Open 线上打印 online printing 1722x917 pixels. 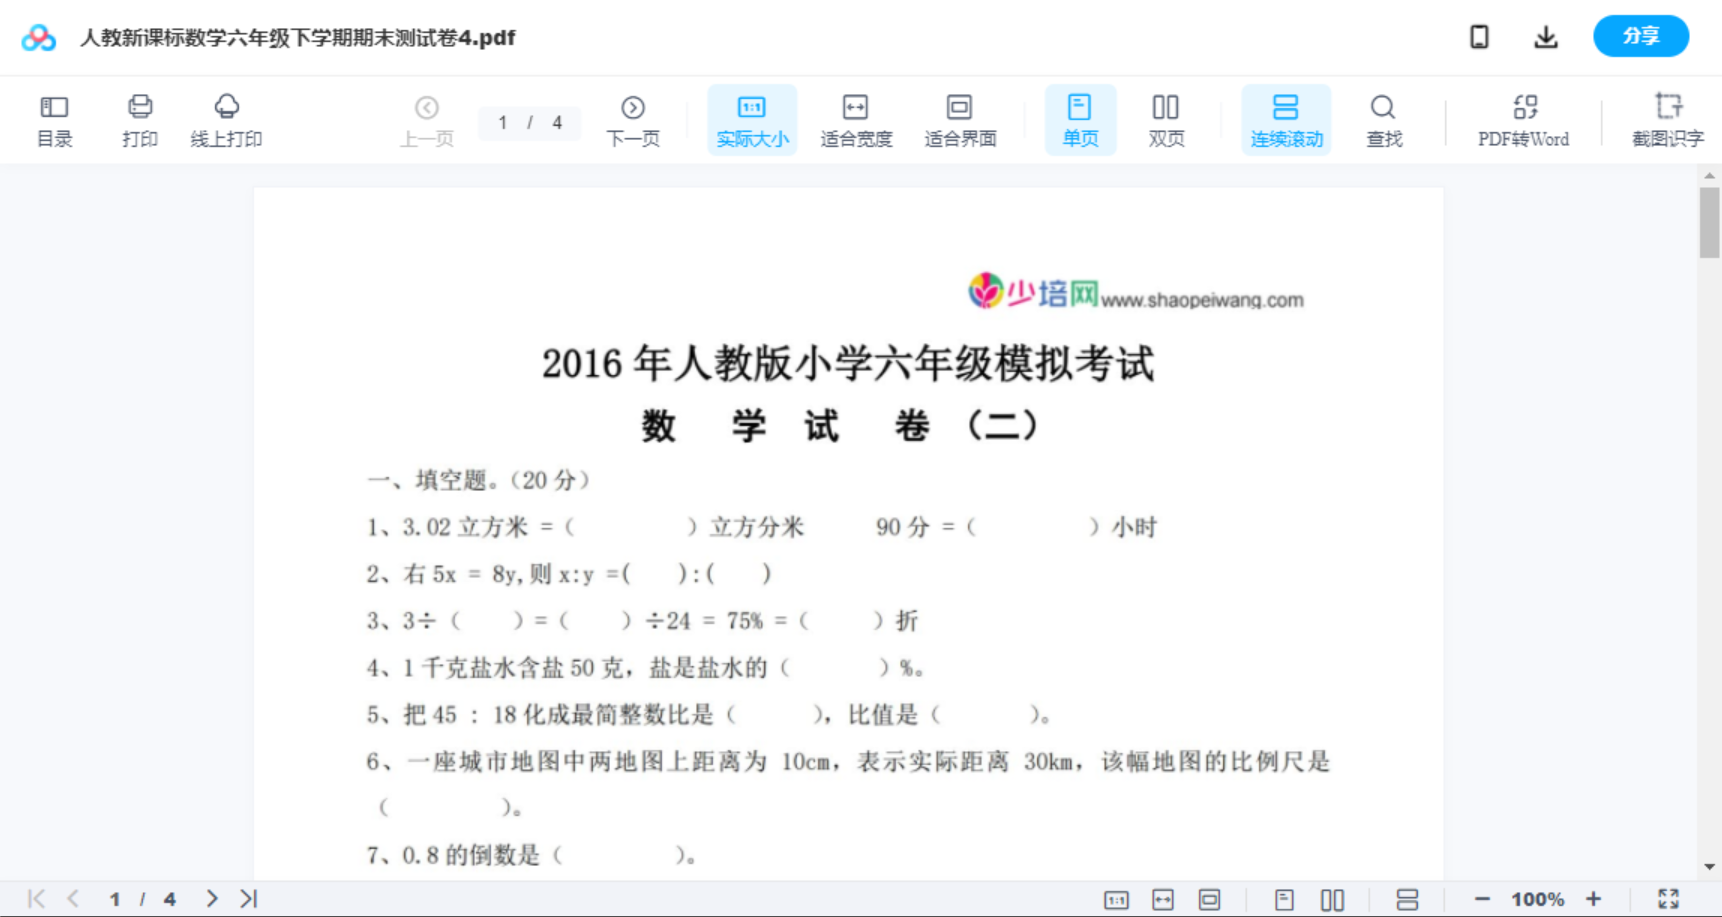pyautogui.click(x=226, y=119)
